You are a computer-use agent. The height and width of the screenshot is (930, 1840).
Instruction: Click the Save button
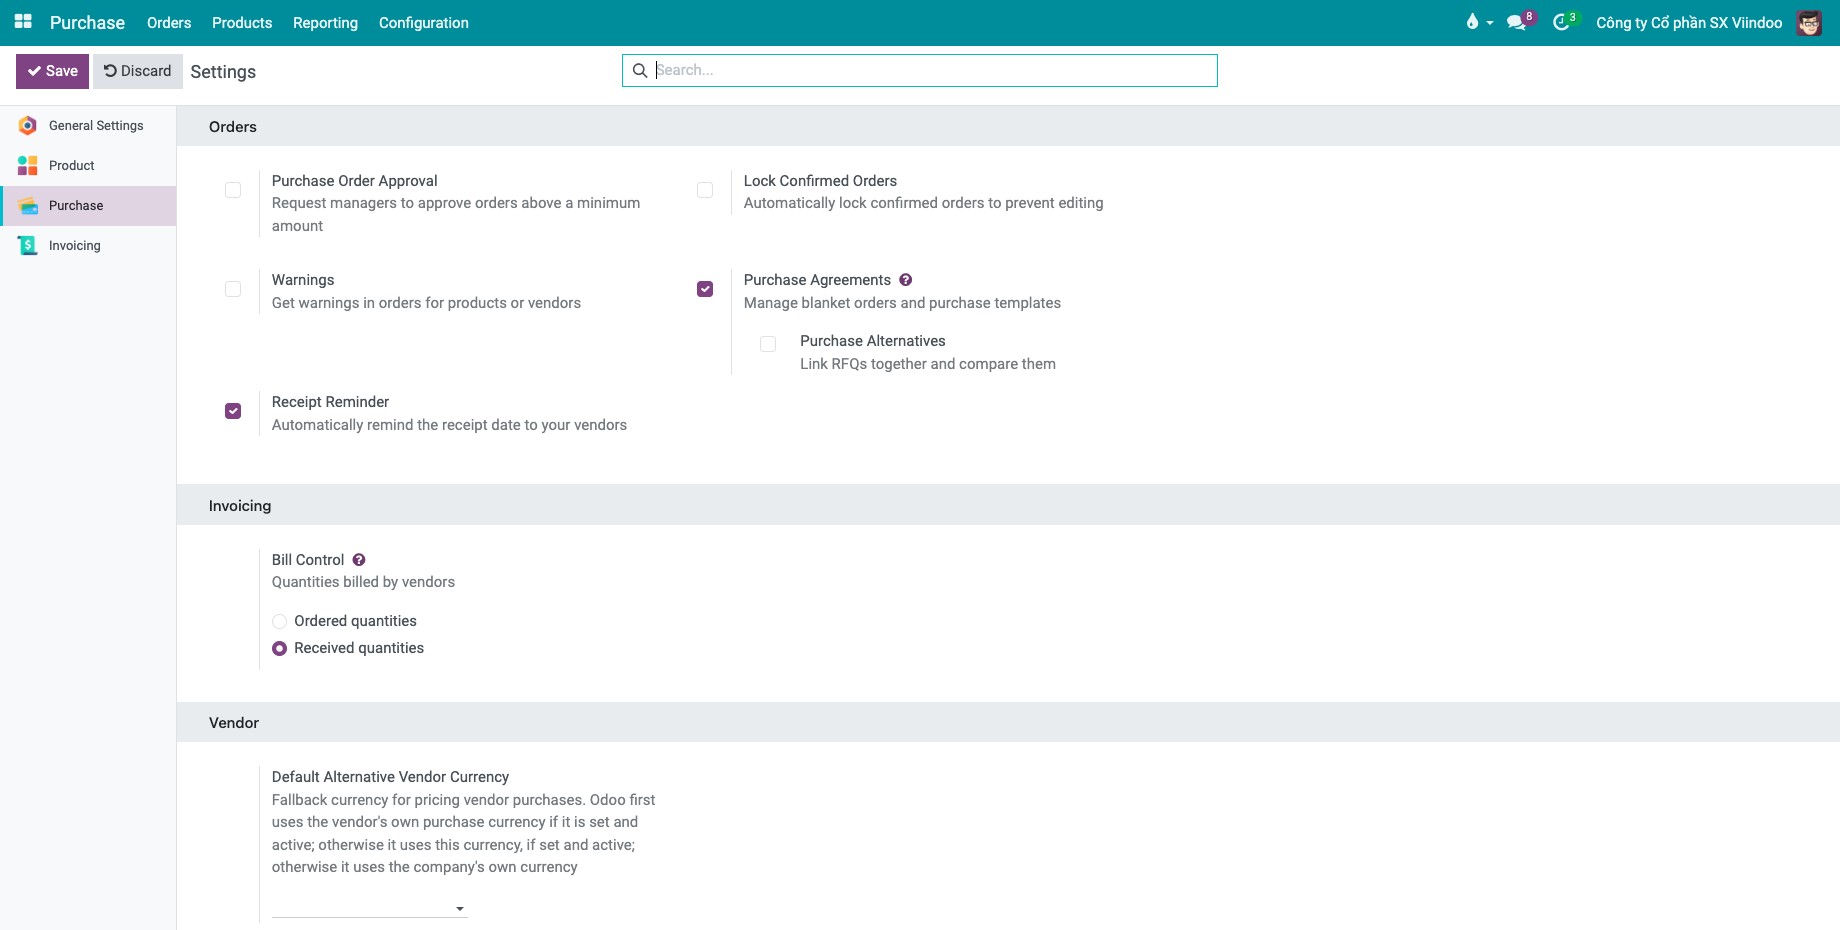[x=52, y=71]
